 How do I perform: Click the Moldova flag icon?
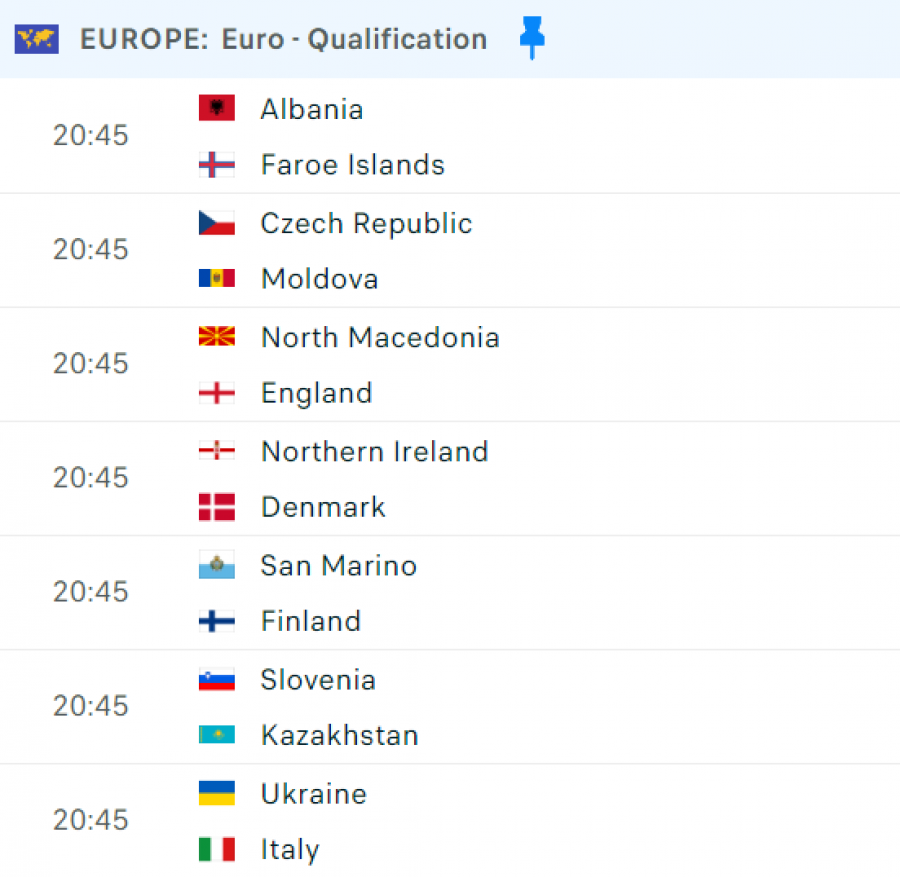[x=216, y=278]
